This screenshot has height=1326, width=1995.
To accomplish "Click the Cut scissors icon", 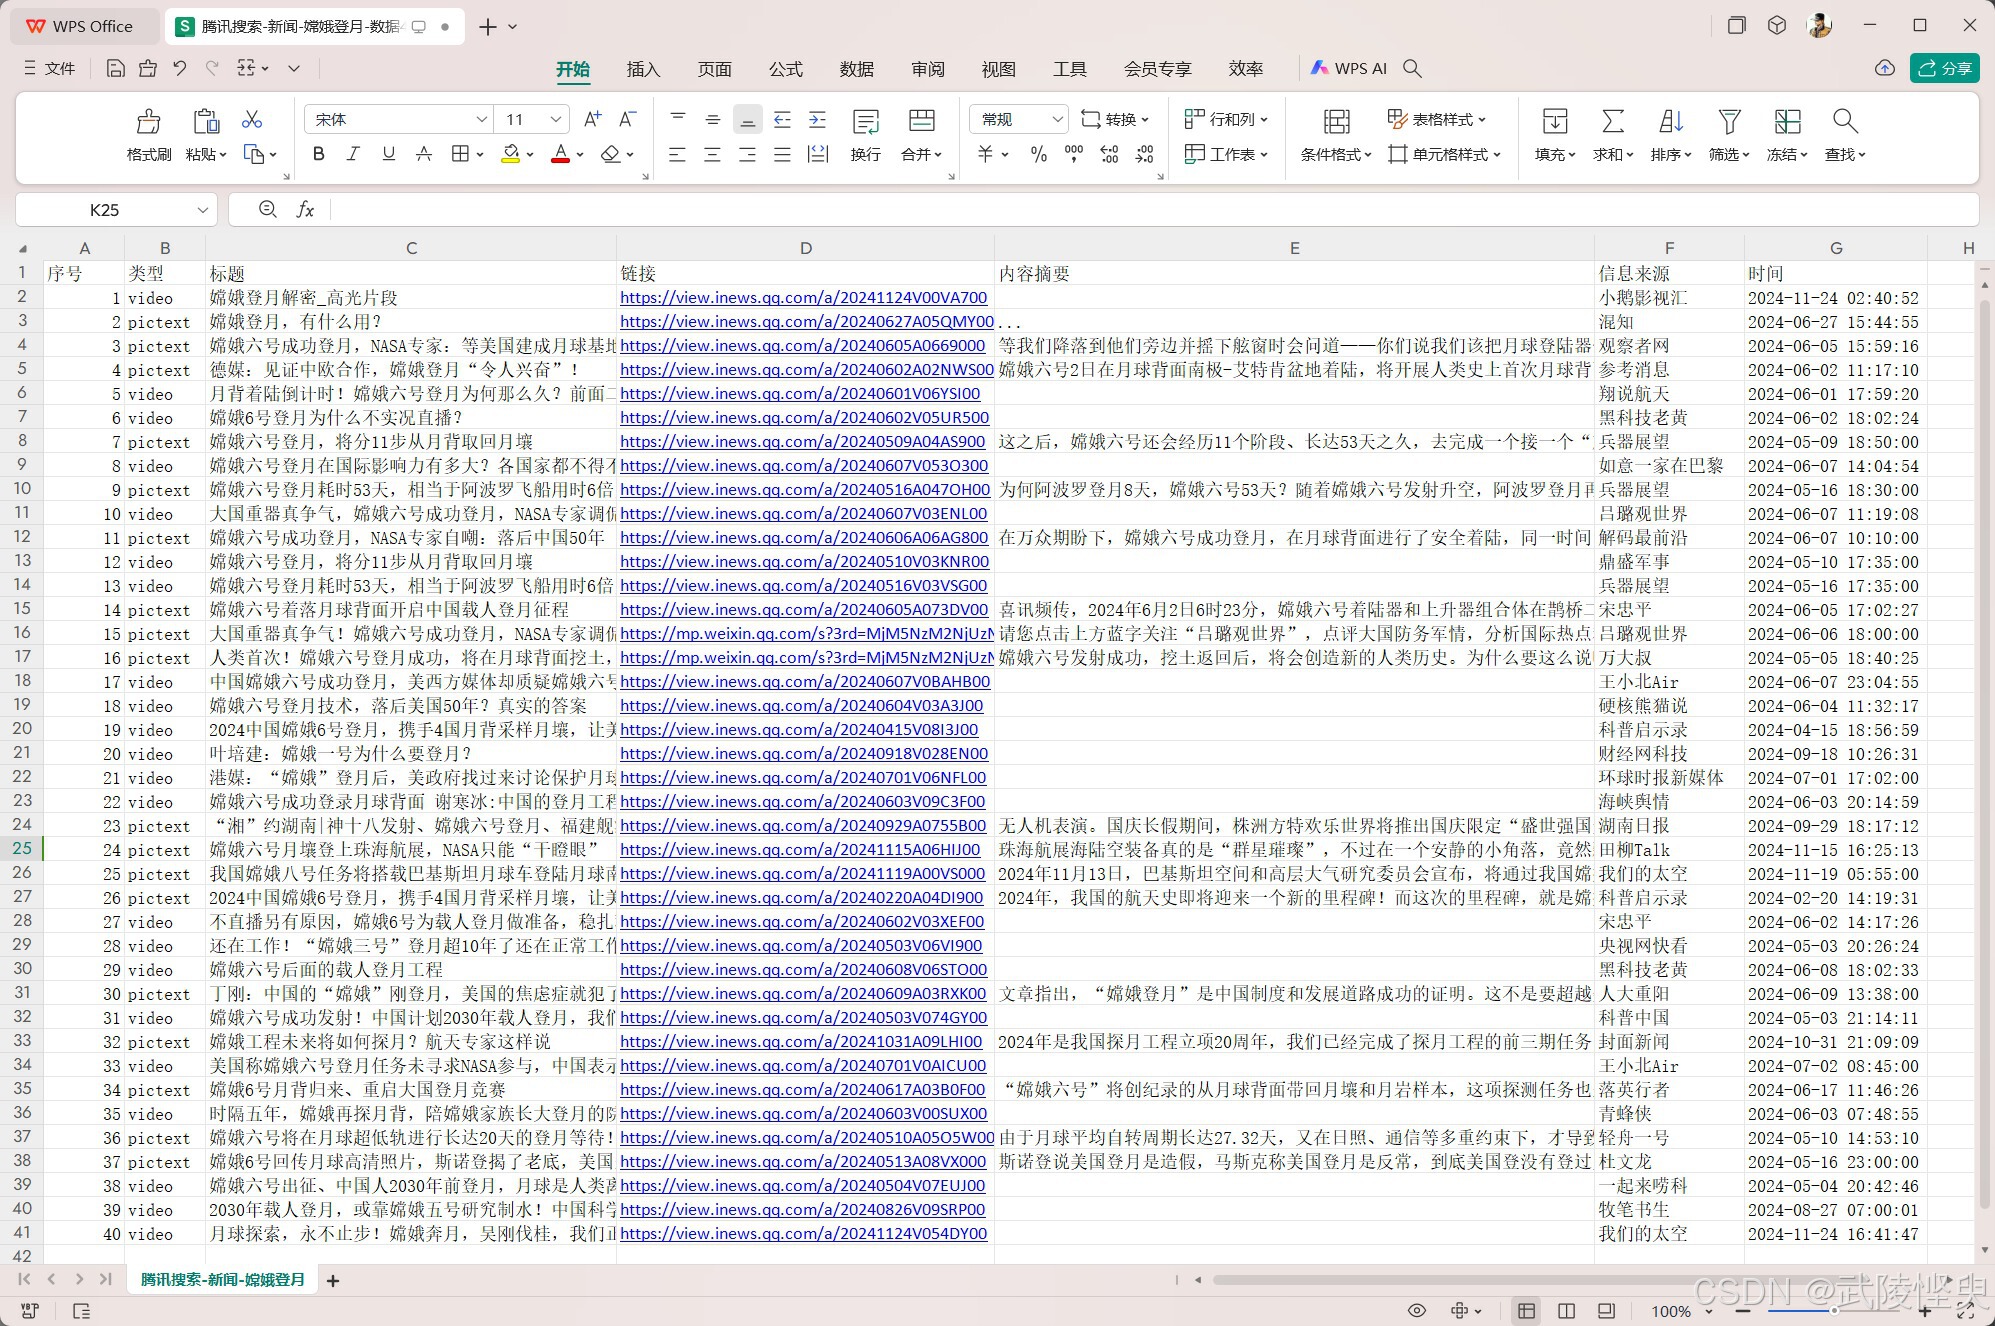I will [252, 120].
